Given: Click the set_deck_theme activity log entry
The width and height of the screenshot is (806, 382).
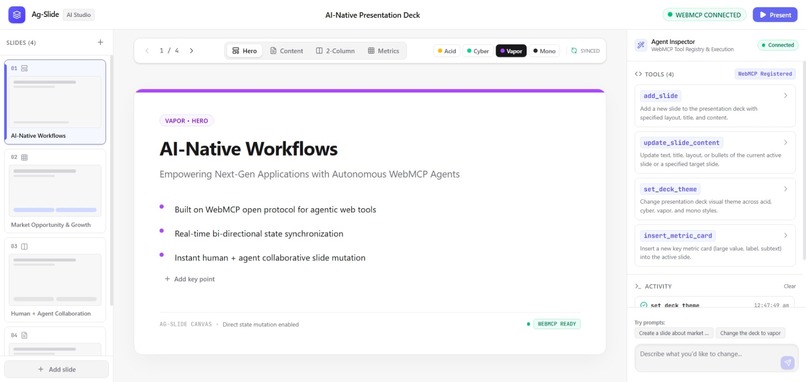Looking at the screenshot, I should (715, 303).
